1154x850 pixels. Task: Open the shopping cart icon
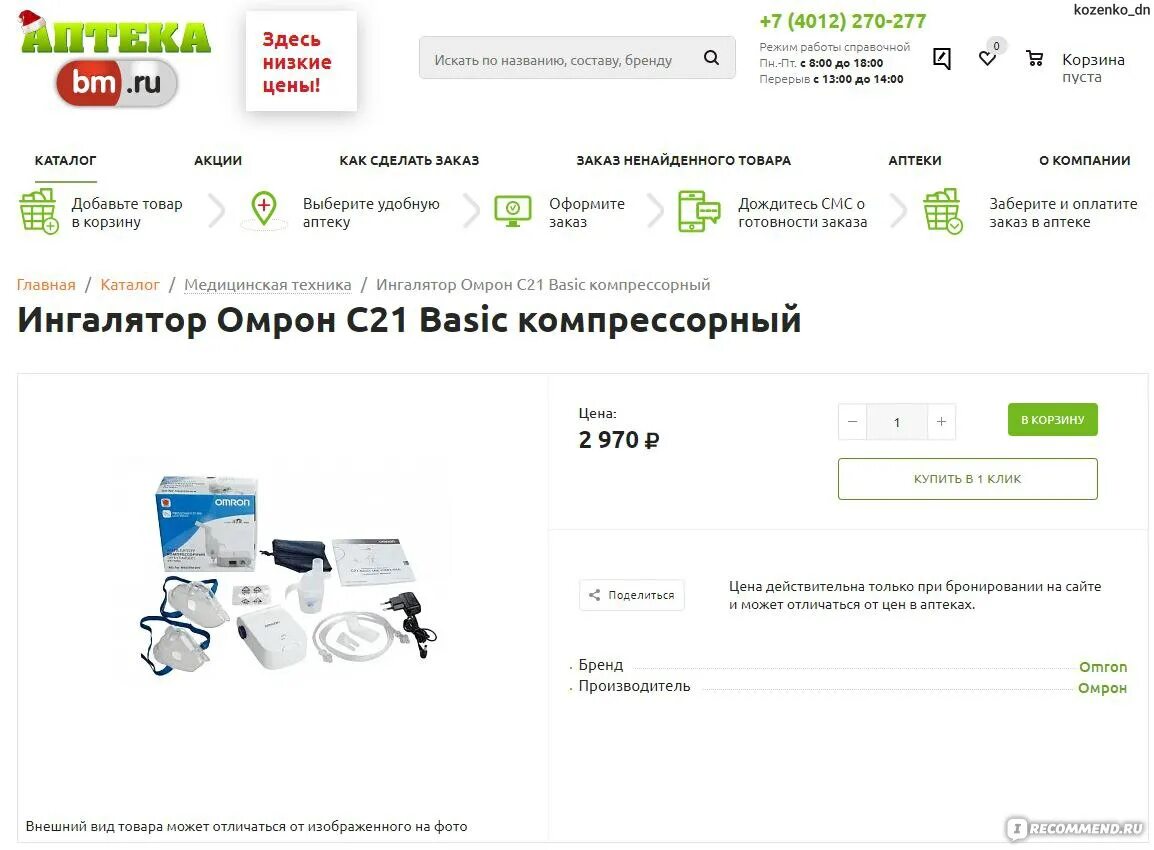[x=1034, y=58]
